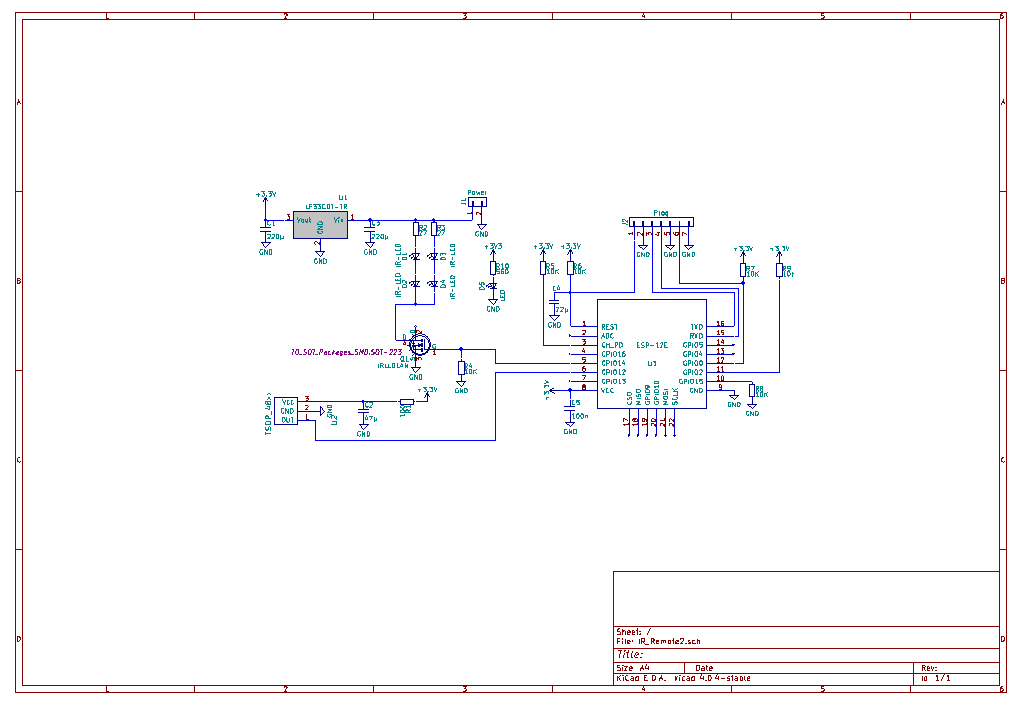Click the 'Title:' field in title block
The height and width of the screenshot is (708, 1016).
[x=630, y=654]
